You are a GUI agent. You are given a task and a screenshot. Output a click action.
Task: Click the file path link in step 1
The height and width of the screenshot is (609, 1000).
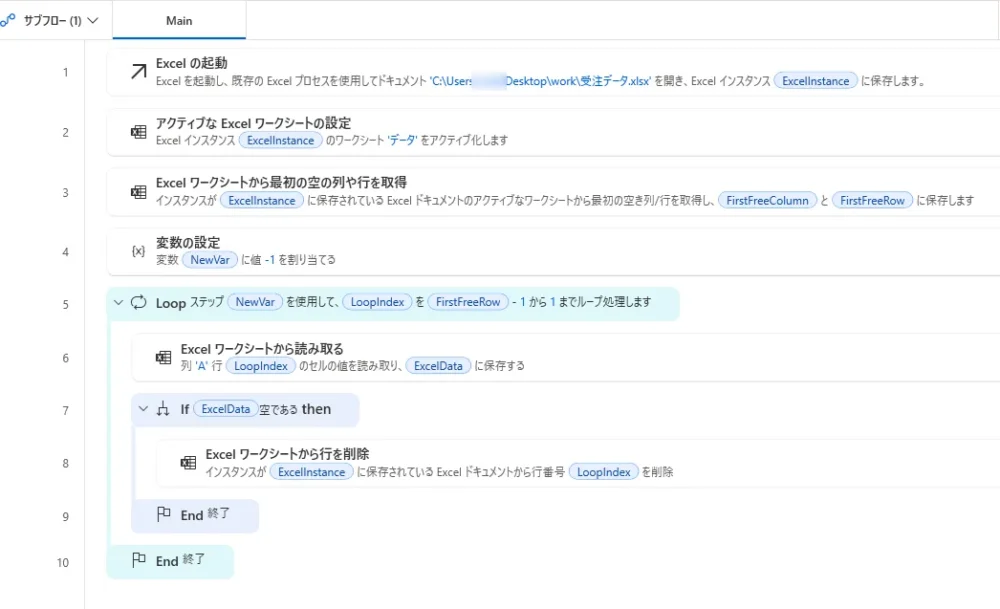pos(540,81)
